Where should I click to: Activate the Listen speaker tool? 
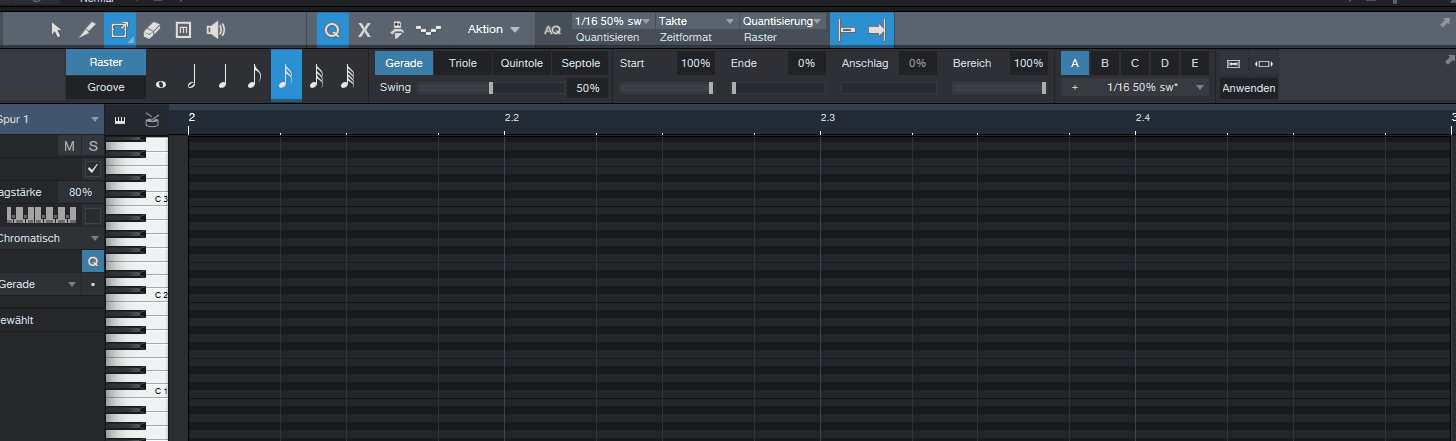[x=215, y=30]
